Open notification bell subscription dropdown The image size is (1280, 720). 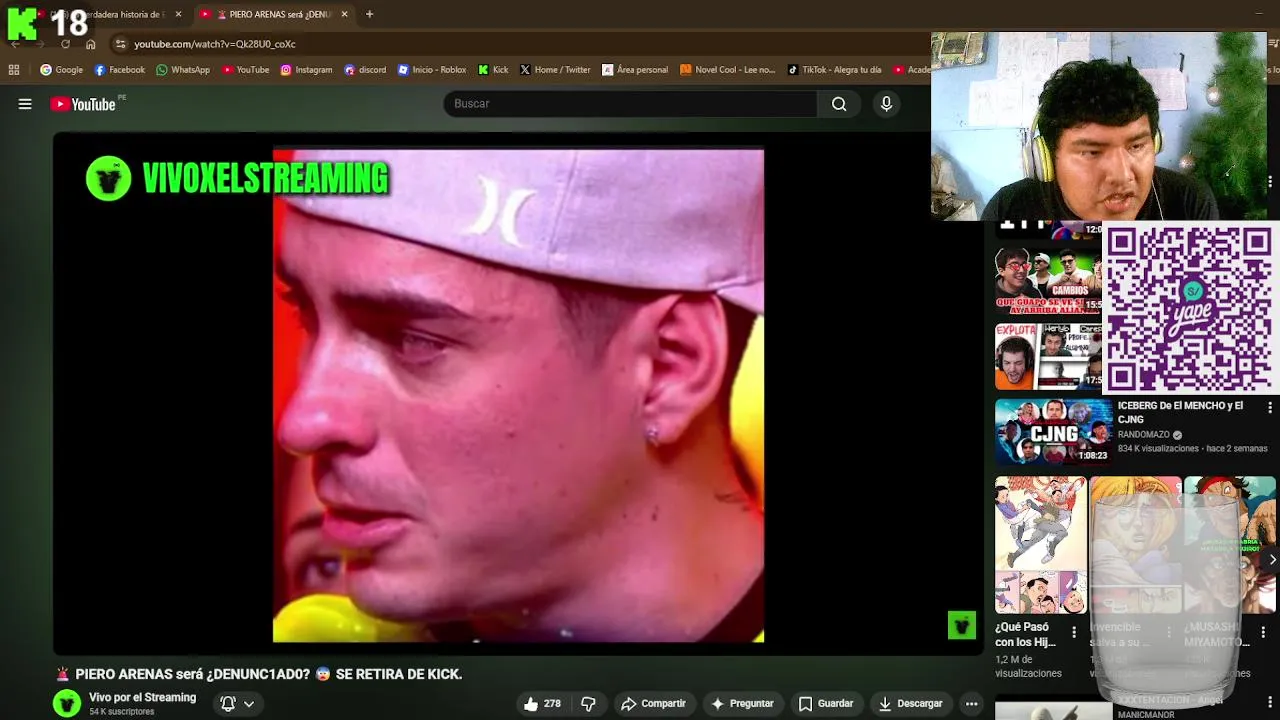pyautogui.click(x=237, y=704)
